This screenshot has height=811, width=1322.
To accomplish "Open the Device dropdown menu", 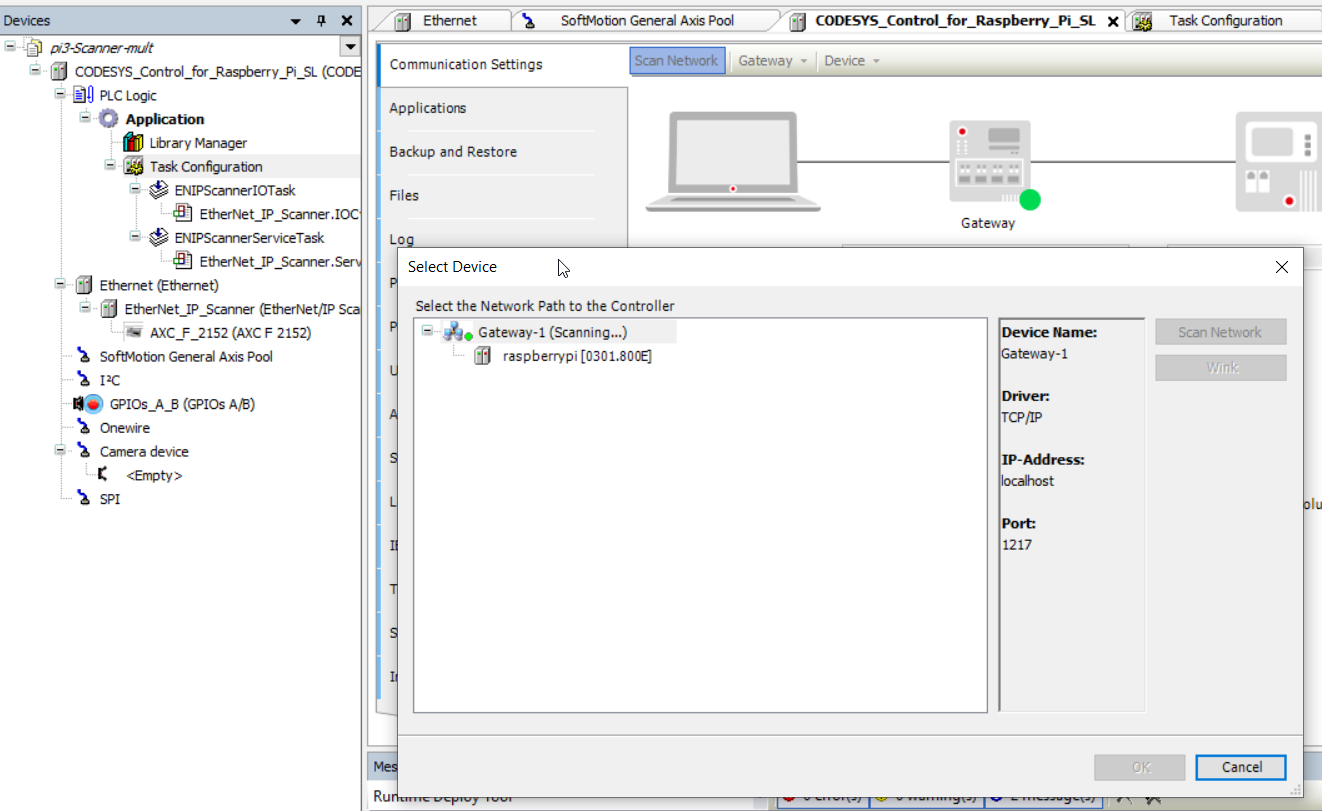I will pos(851,61).
